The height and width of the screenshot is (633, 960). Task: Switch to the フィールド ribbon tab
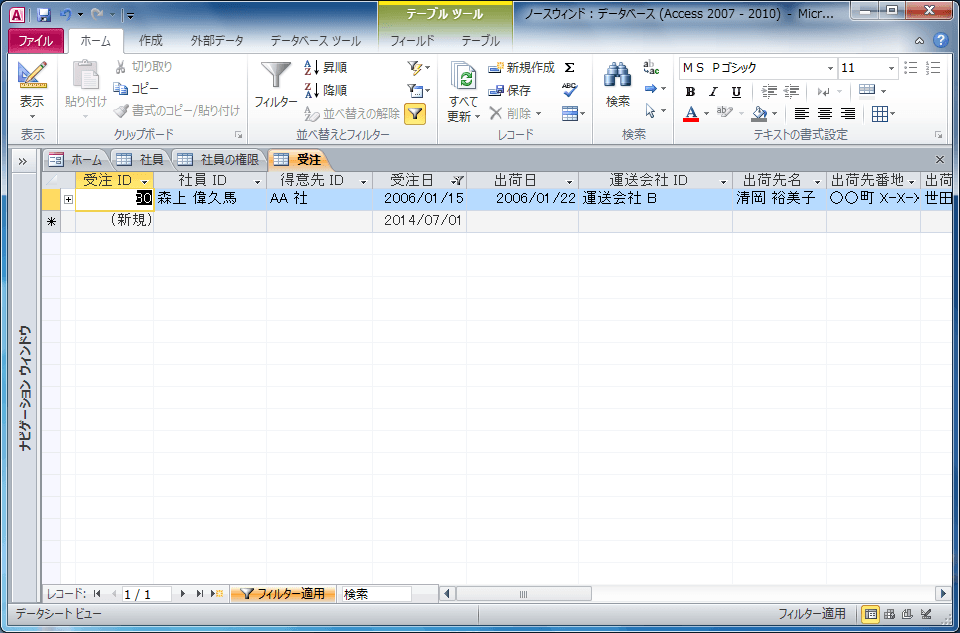click(x=413, y=41)
